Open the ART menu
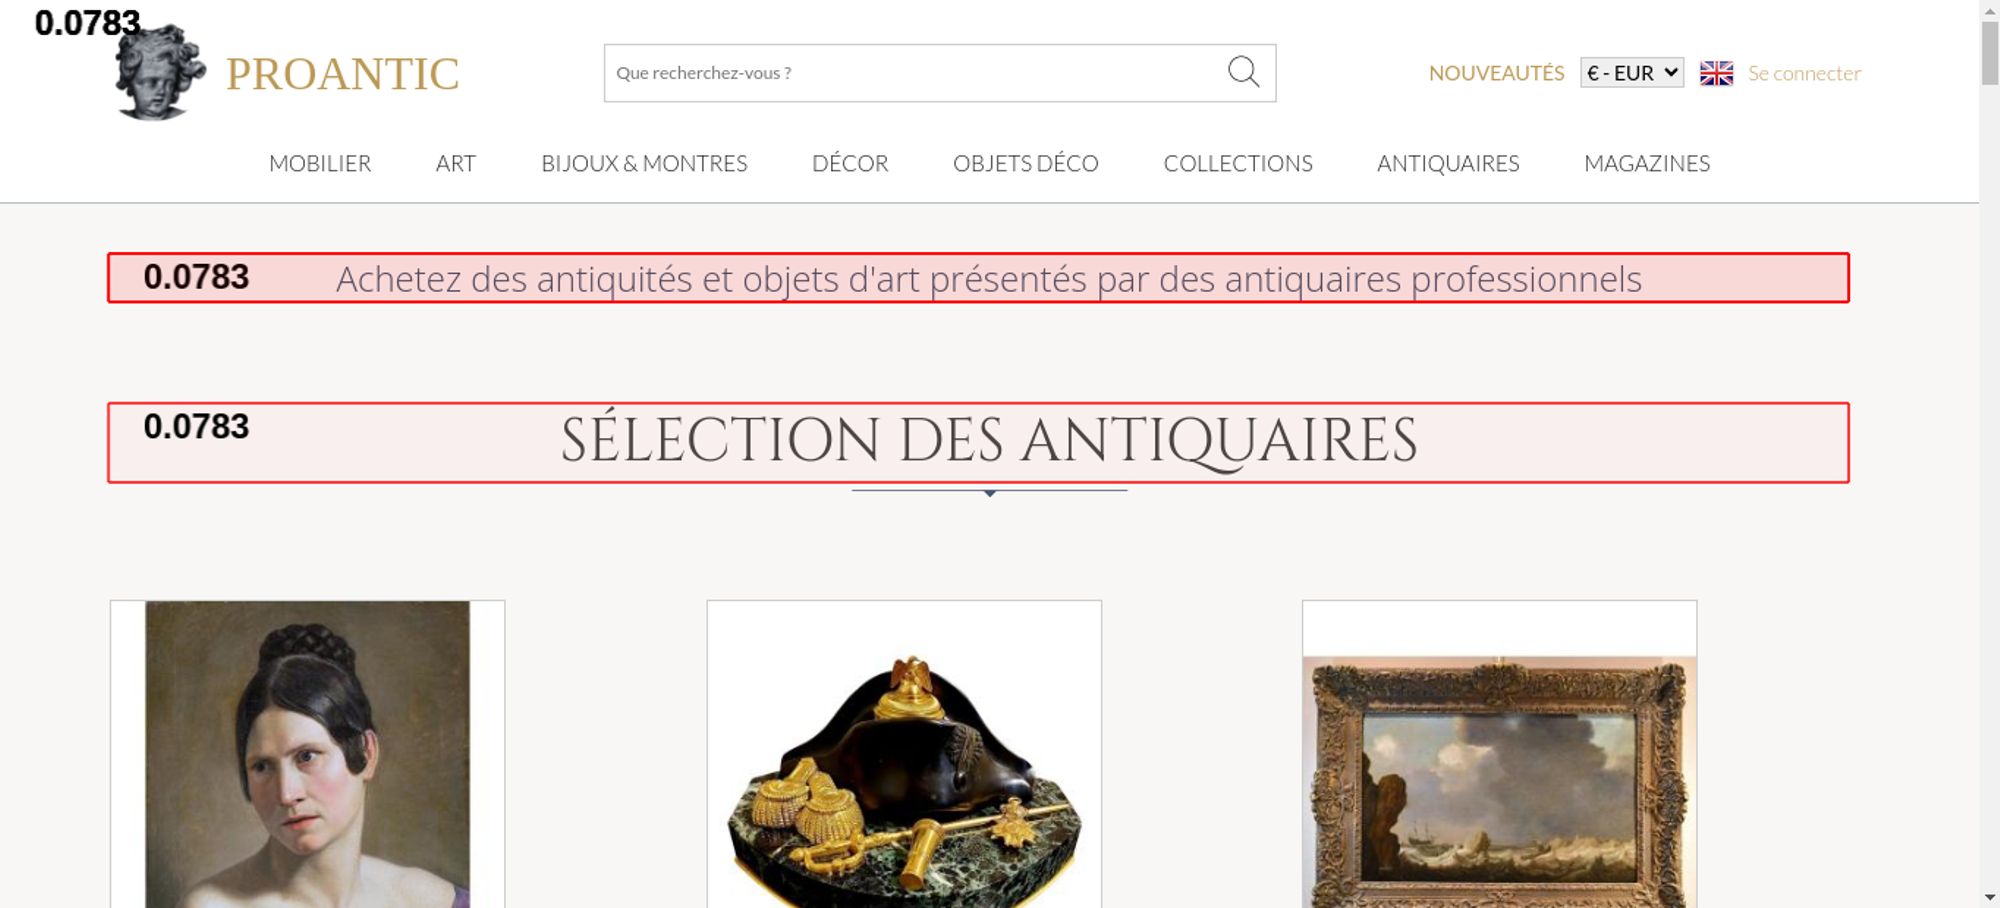 click(455, 163)
